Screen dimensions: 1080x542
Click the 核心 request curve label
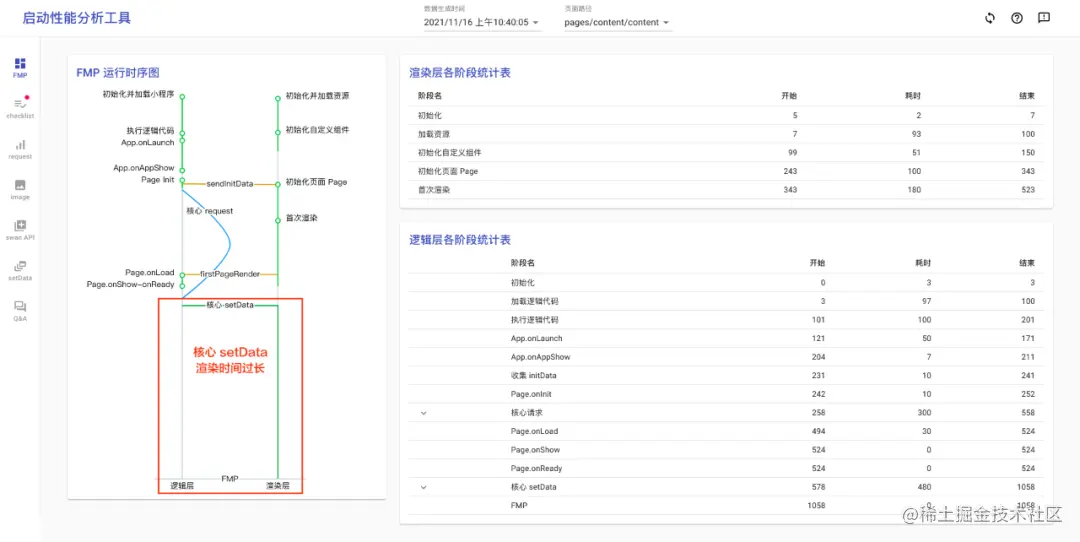(x=210, y=211)
